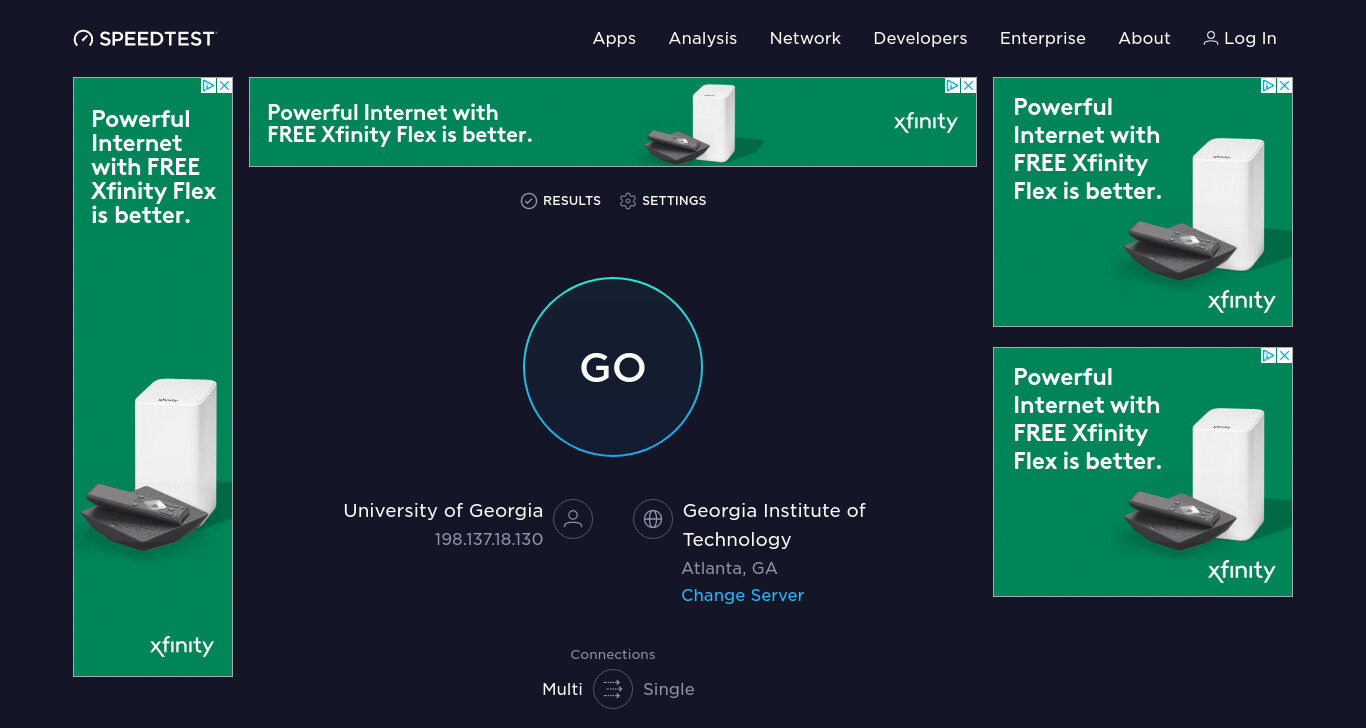Open Settings

(x=663, y=201)
